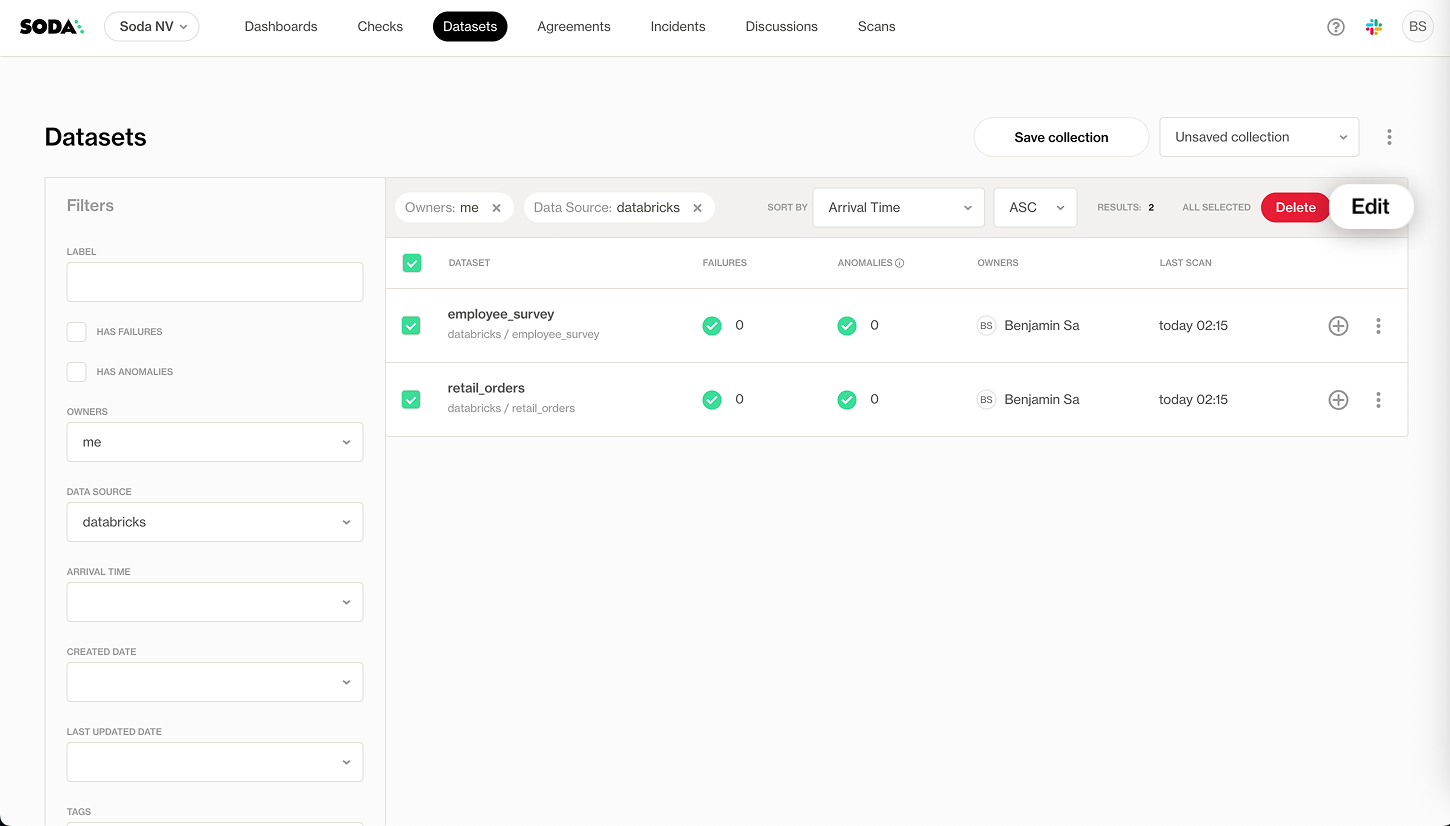The width and height of the screenshot is (1450, 826).
Task: Open the BS user avatar menu
Action: 1417,27
